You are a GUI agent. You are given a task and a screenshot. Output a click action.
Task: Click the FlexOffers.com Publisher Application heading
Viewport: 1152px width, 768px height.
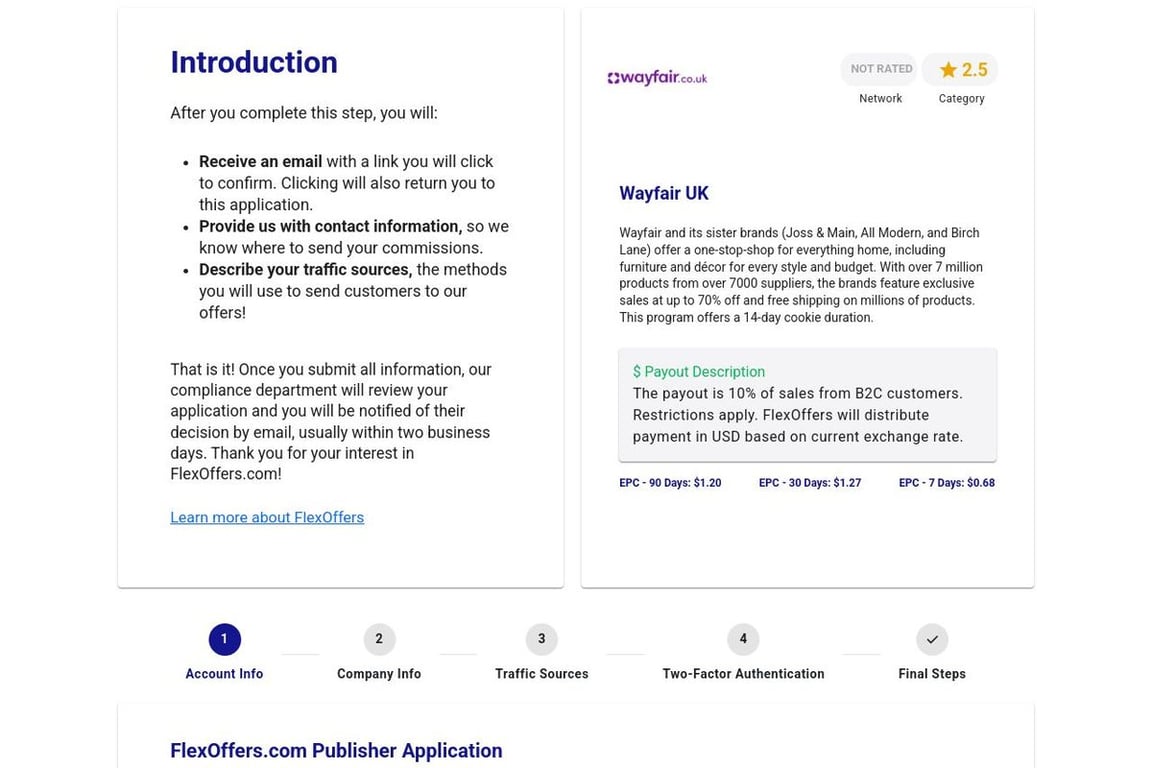coord(336,750)
